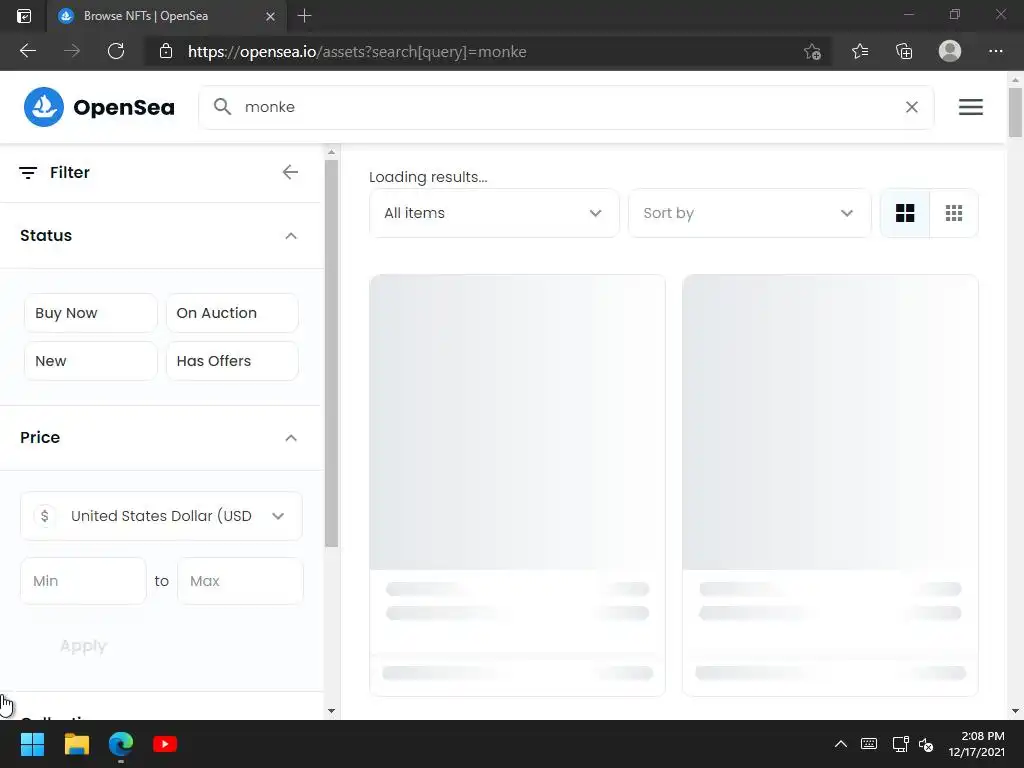Open the browser profile avatar
Screen dimensions: 1024x768
tap(950, 51)
